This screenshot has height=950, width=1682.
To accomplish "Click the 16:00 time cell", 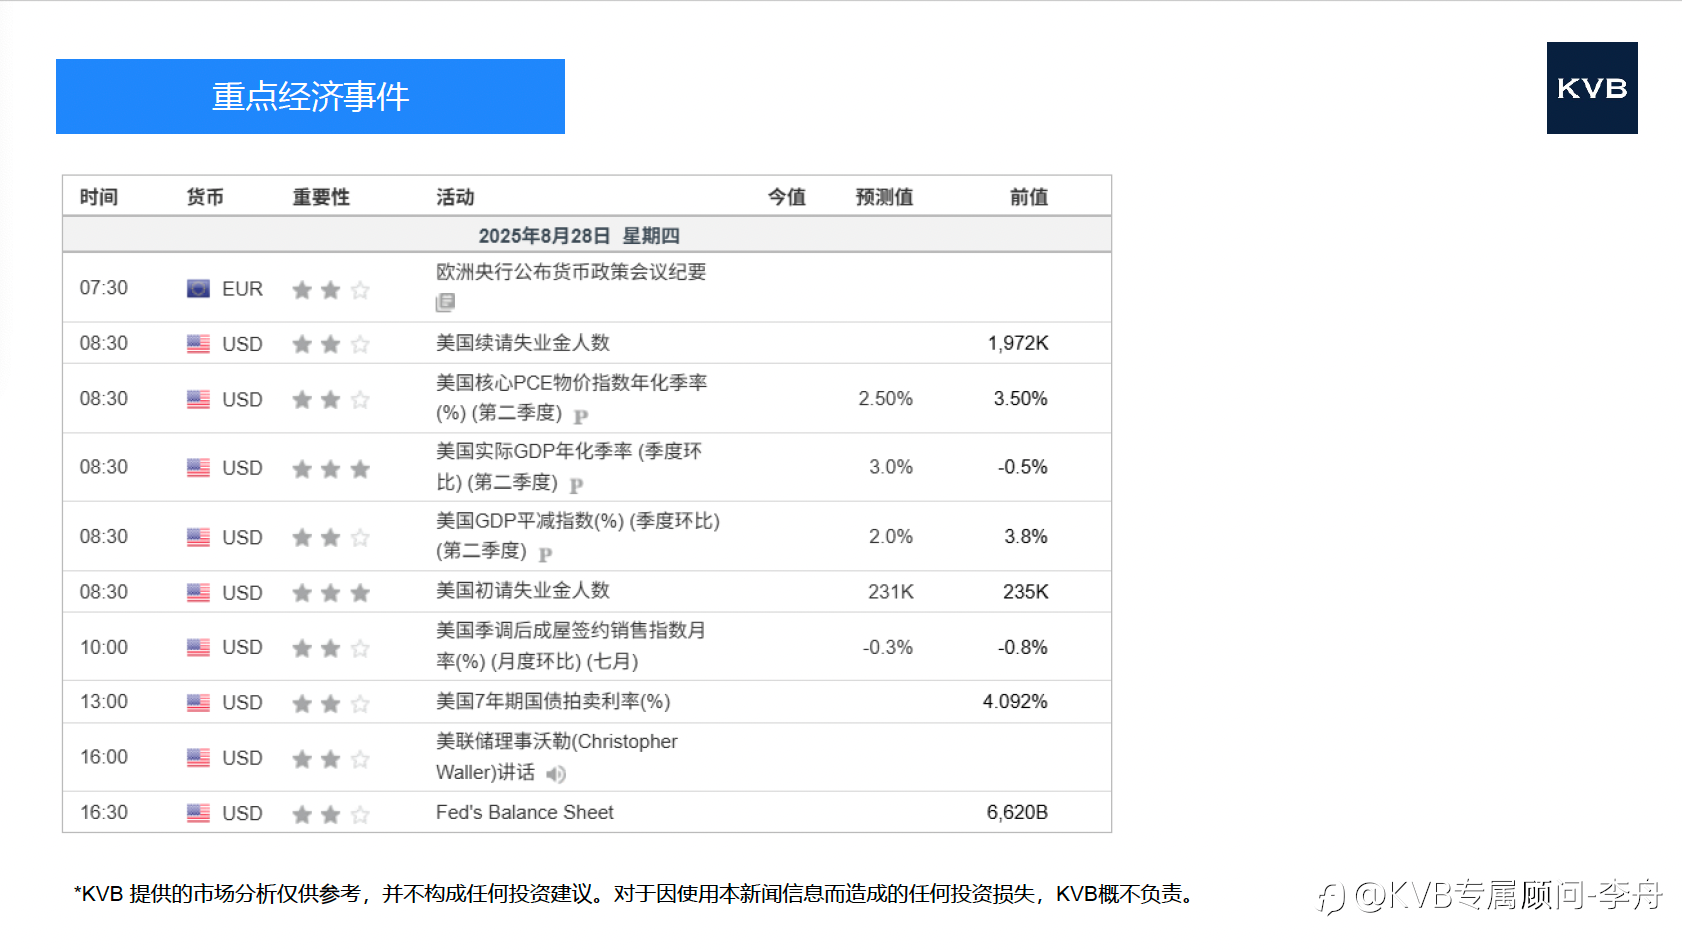I will tap(104, 757).
